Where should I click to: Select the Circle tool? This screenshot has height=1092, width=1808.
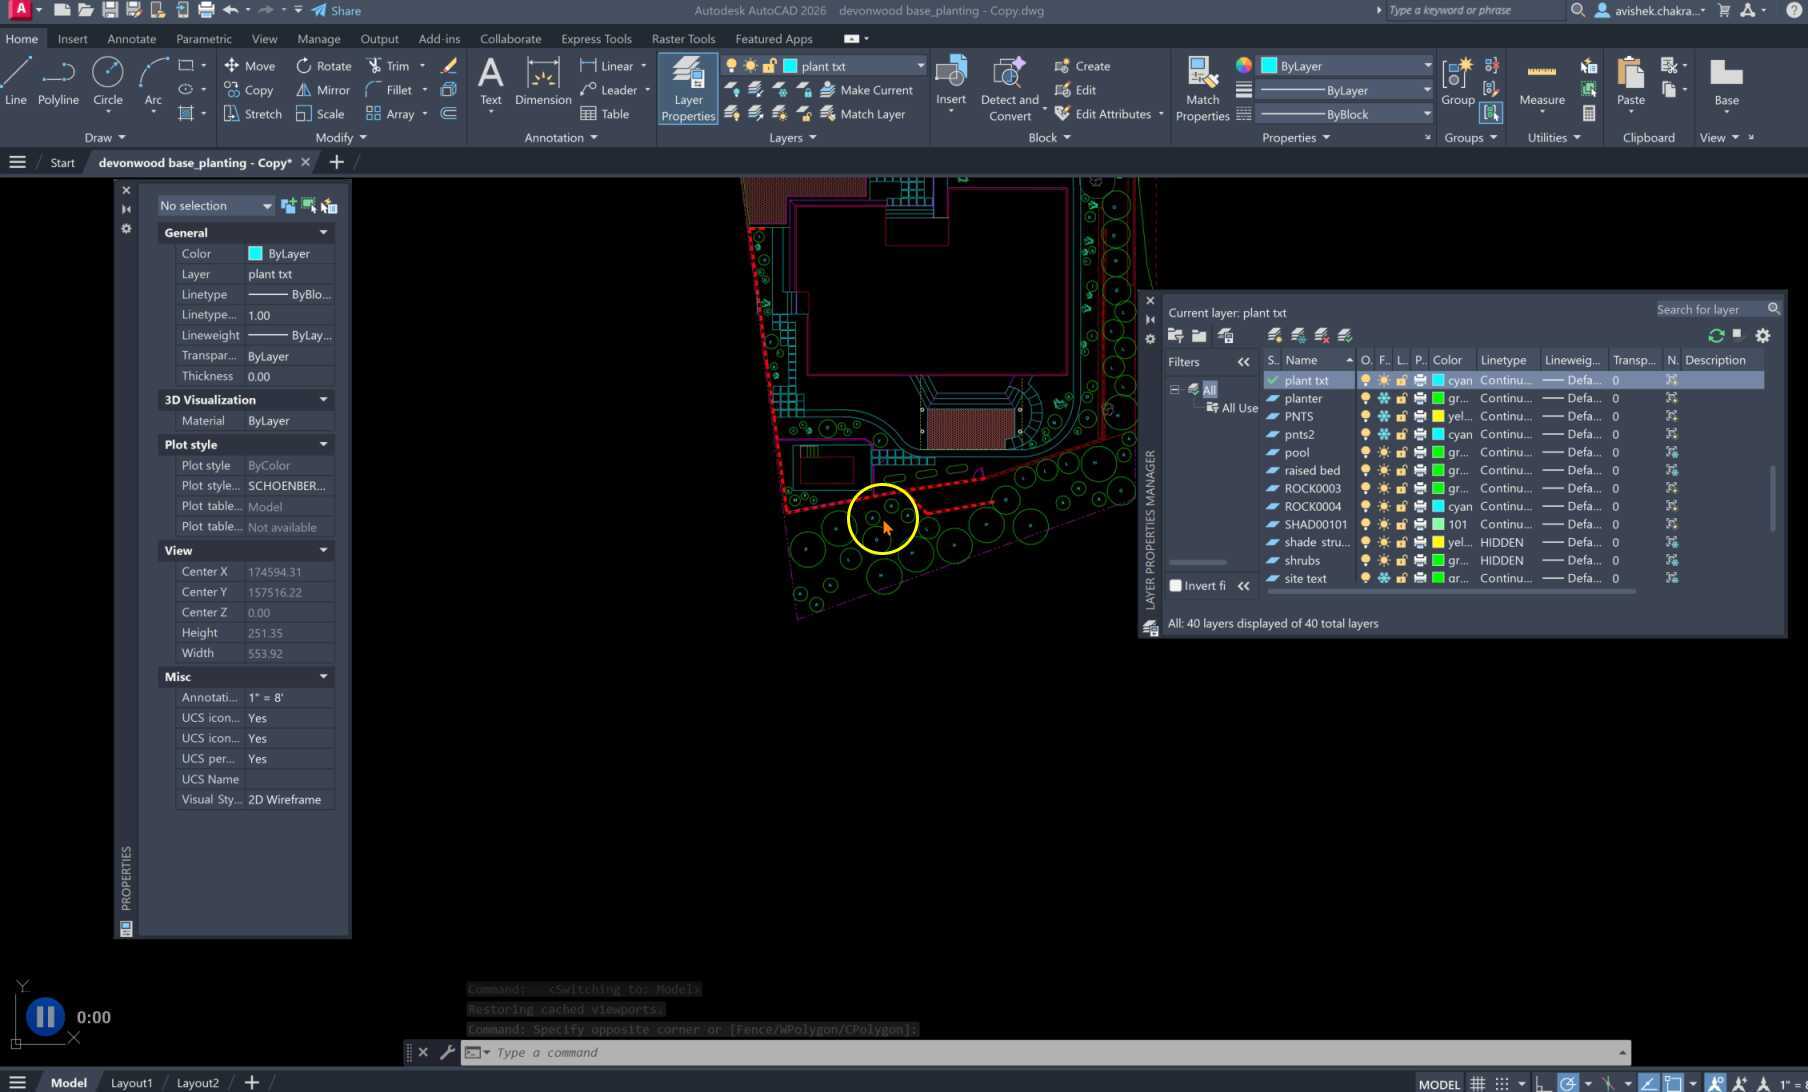coord(108,81)
